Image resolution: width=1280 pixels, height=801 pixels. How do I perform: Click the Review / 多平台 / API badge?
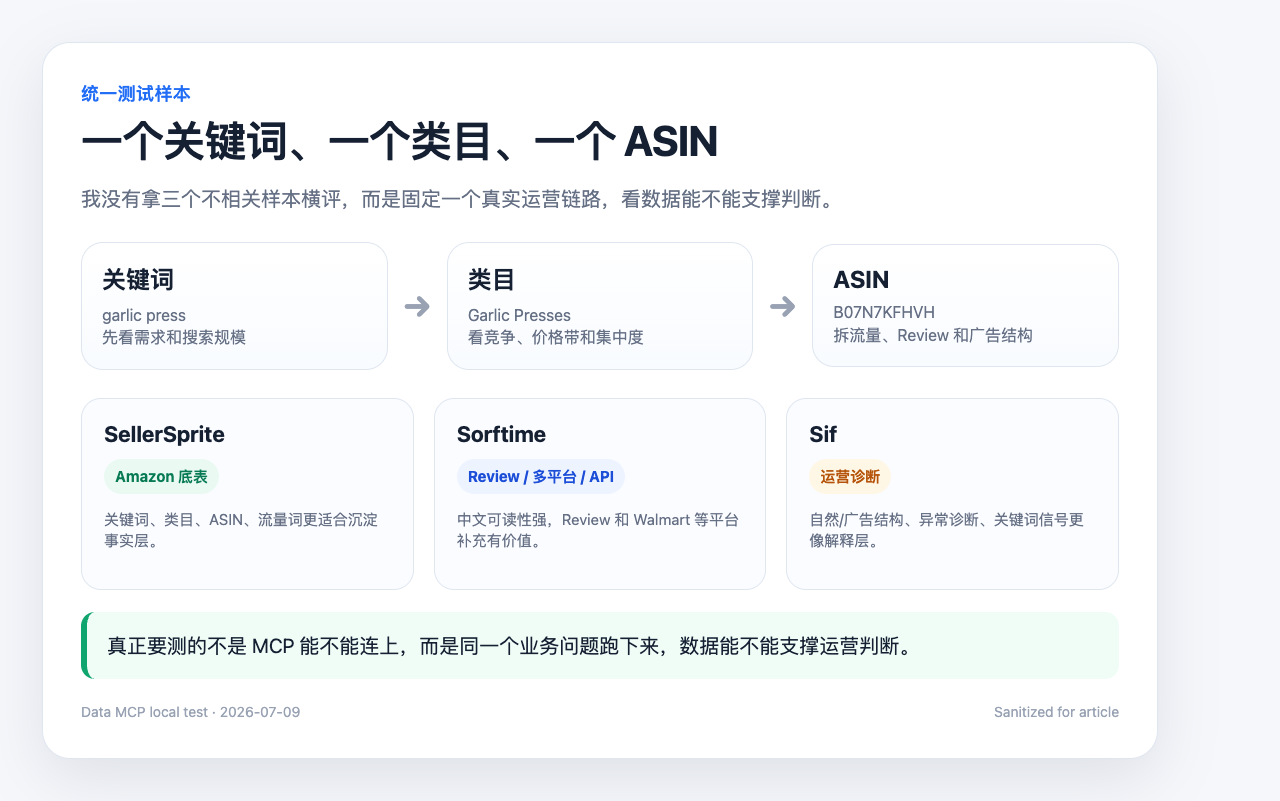(541, 477)
